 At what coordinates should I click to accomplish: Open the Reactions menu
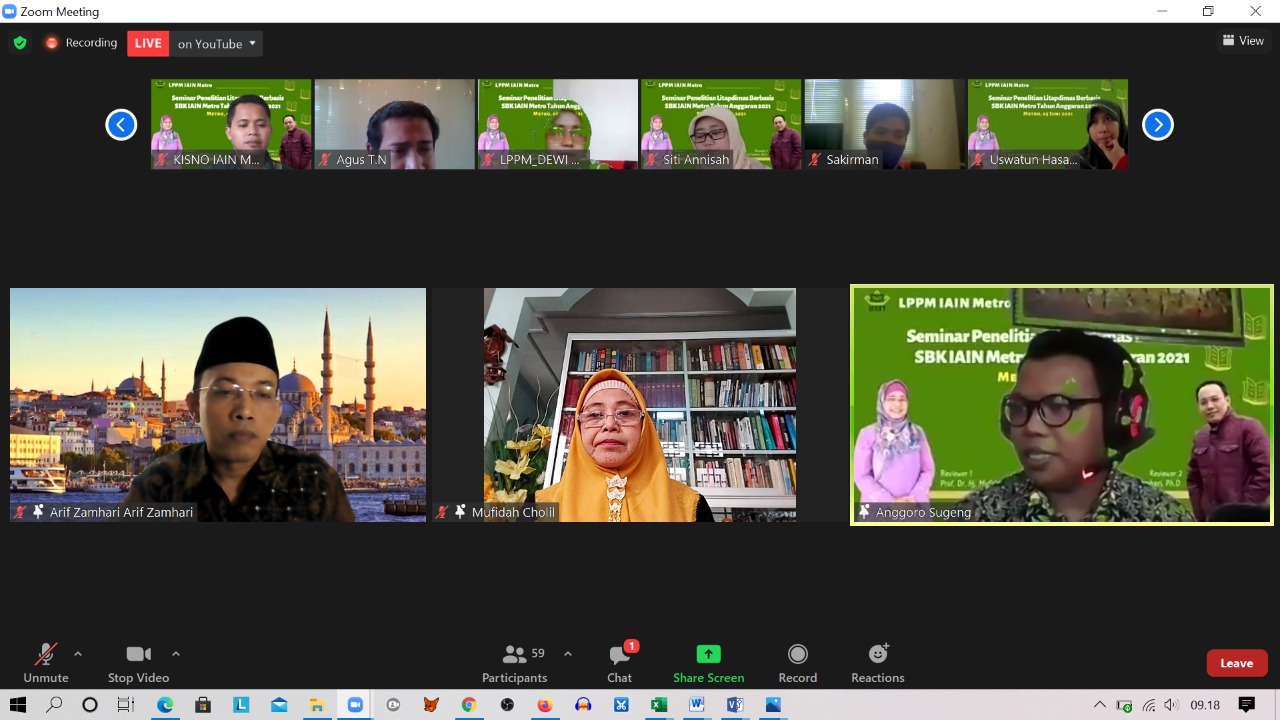(877, 663)
